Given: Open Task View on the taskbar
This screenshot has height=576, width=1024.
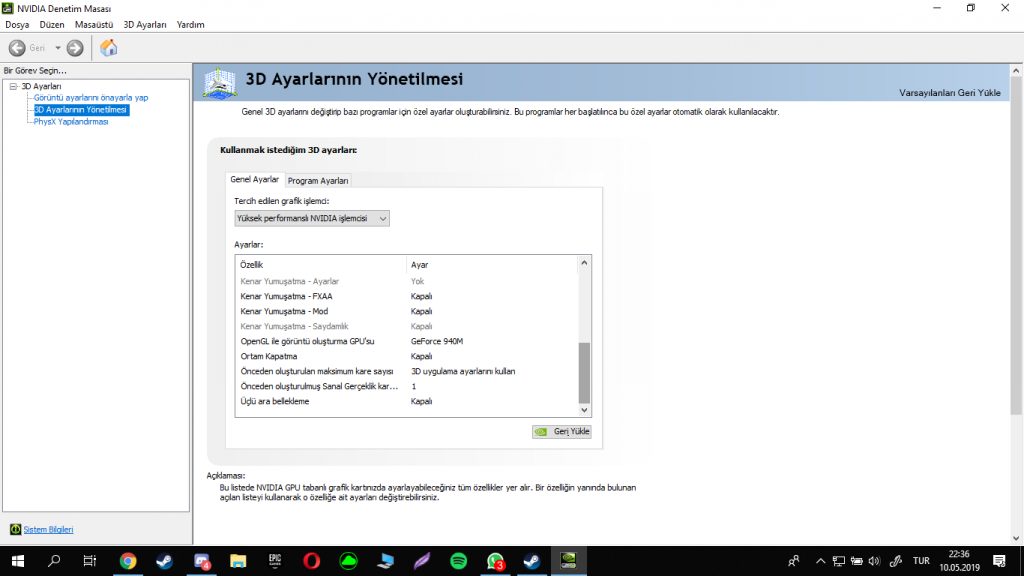Looking at the screenshot, I should [x=89, y=561].
